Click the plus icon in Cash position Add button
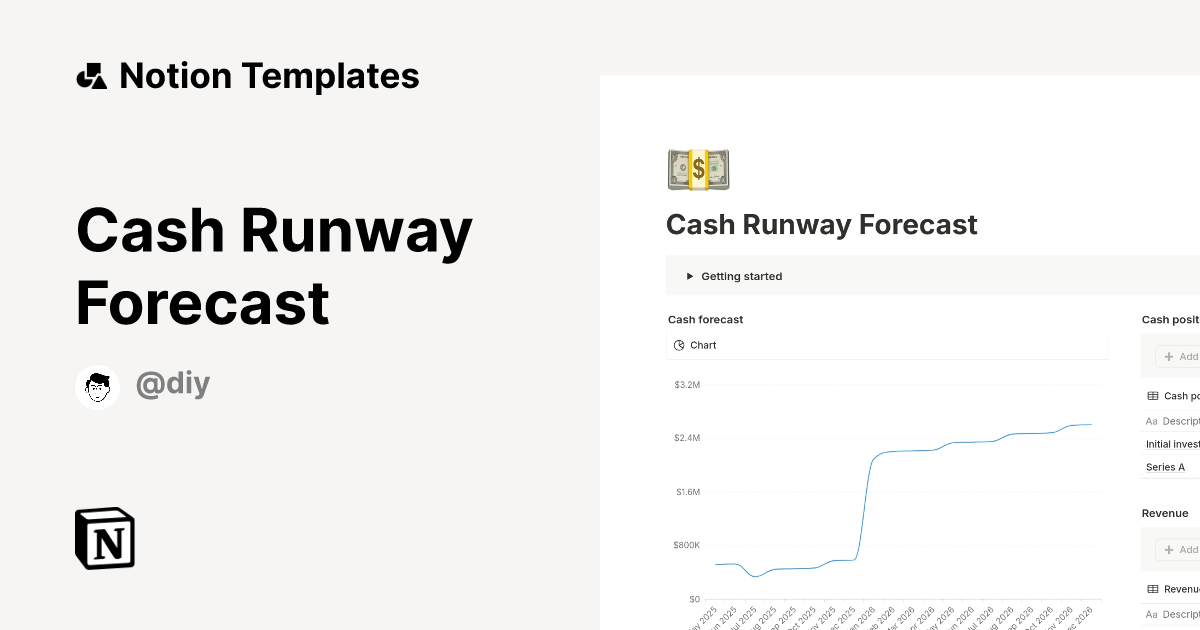The height and width of the screenshot is (630, 1200). (x=1167, y=356)
